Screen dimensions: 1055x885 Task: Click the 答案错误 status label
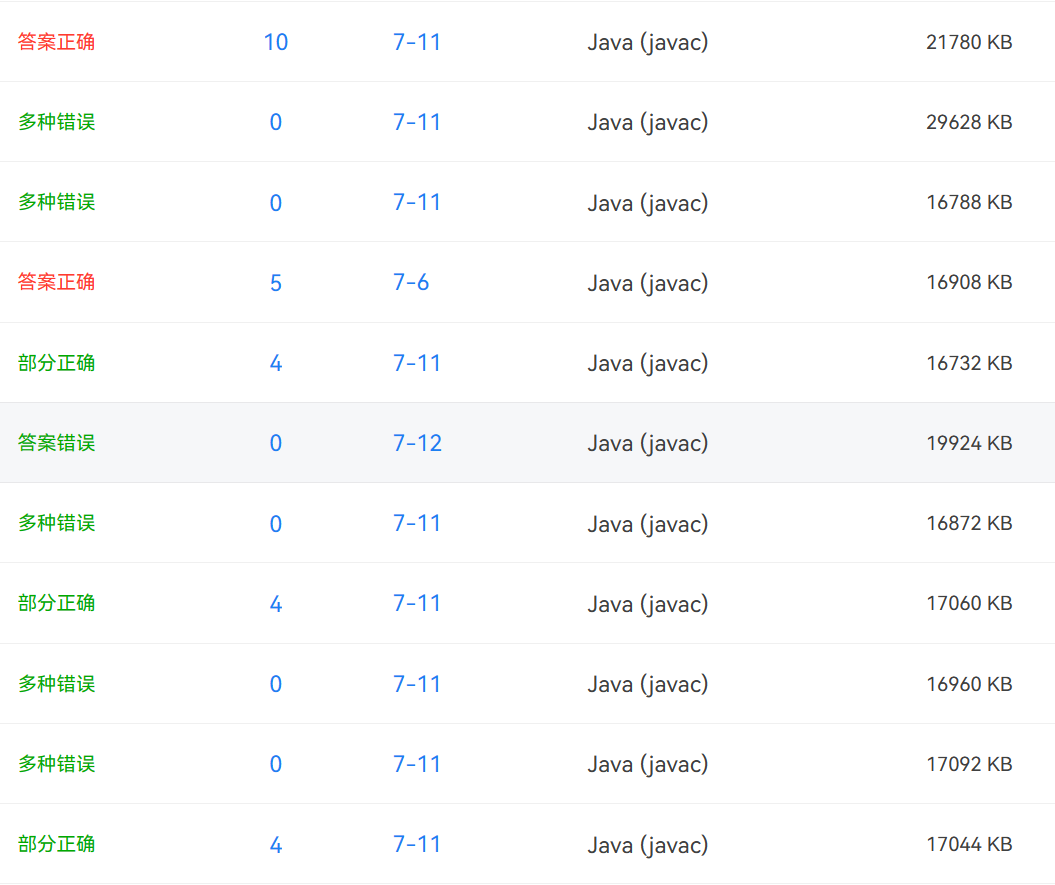click(x=56, y=443)
